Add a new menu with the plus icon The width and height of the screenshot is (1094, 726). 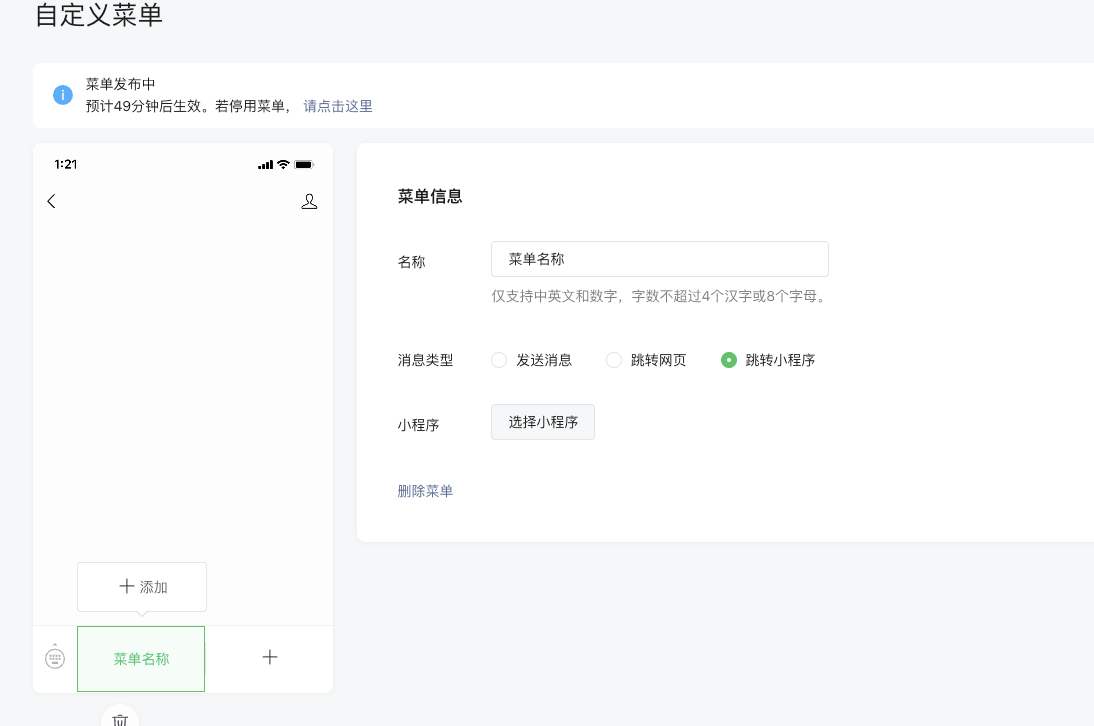269,657
